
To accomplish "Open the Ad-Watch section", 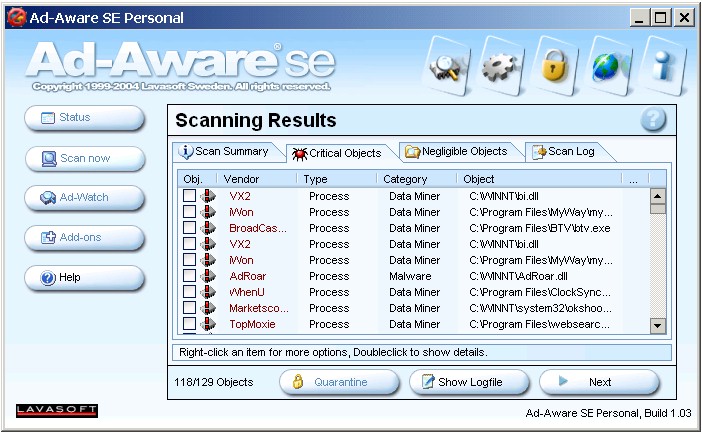I will 85,197.
